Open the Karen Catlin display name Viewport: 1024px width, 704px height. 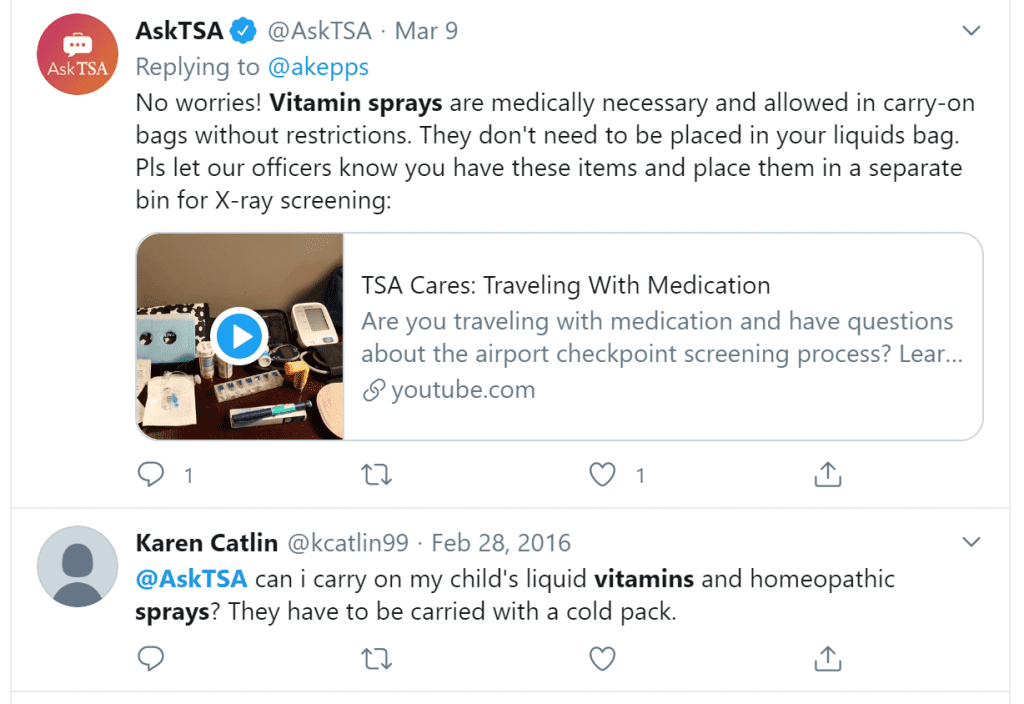[x=206, y=543]
